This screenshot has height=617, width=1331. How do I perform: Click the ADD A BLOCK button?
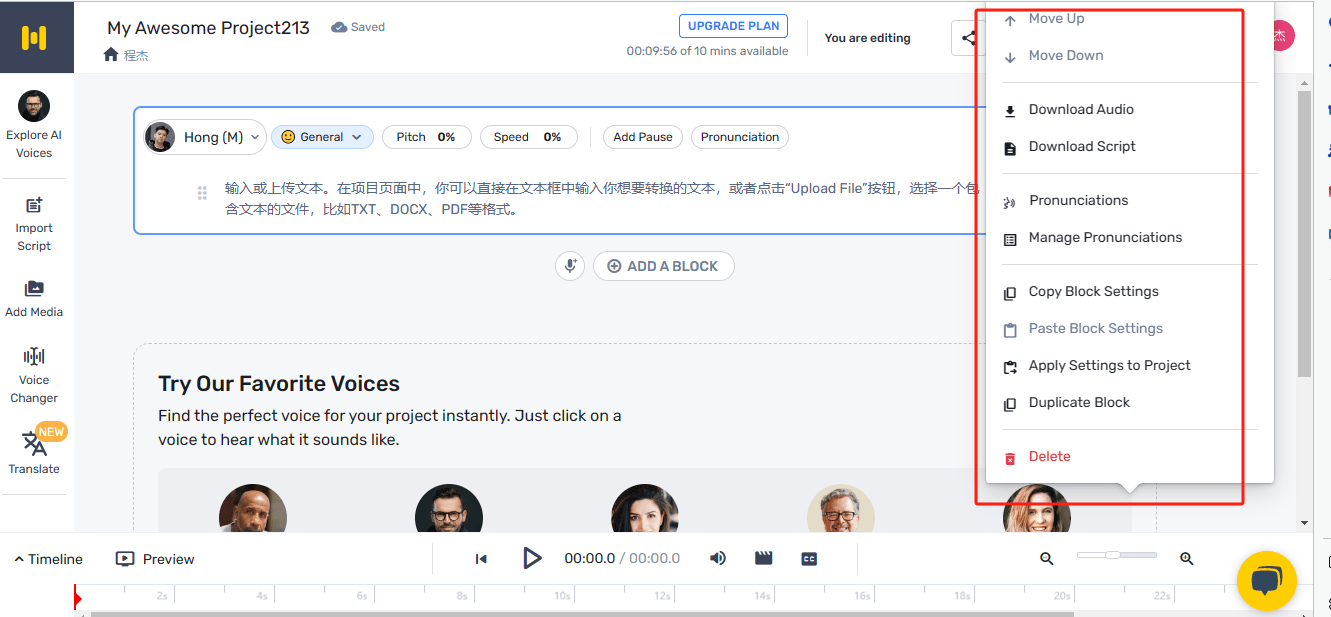pyautogui.click(x=663, y=266)
